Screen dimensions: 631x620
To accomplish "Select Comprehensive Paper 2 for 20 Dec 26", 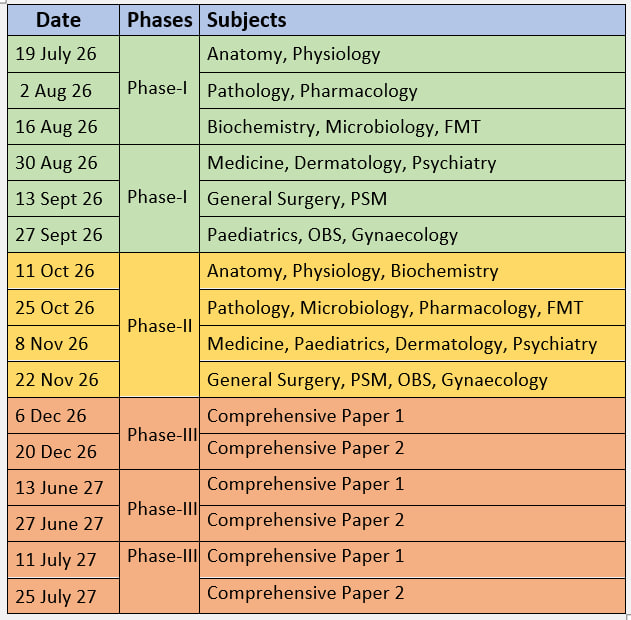I will point(412,451).
